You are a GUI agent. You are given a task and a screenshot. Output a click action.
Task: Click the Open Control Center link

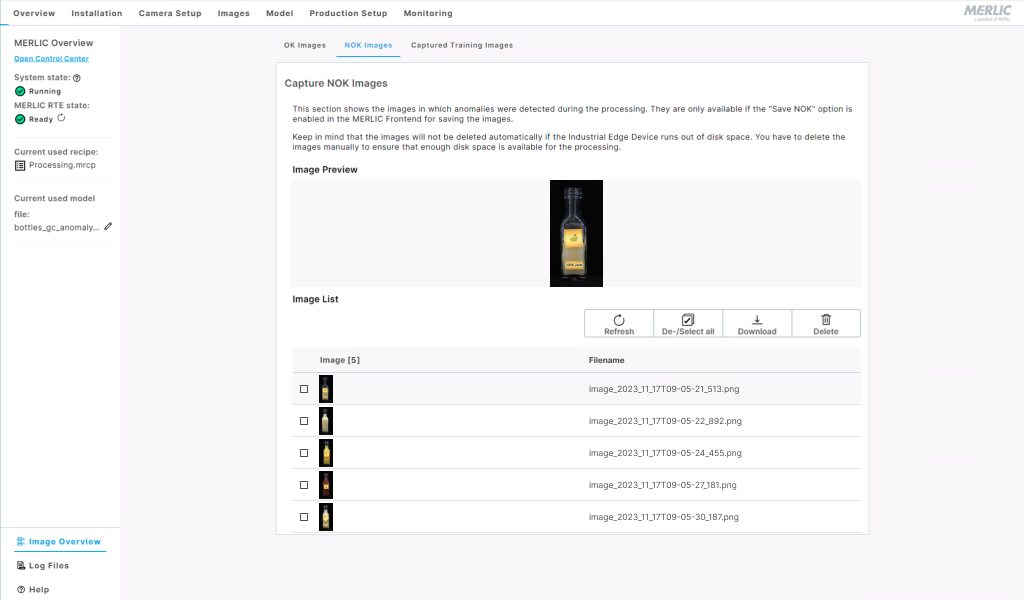click(51, 59)
